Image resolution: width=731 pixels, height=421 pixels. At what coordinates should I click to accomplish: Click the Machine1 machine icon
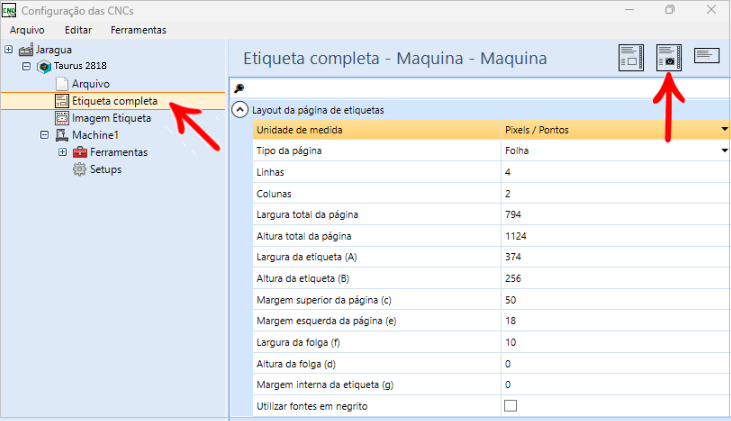click(x=62, y=135)
